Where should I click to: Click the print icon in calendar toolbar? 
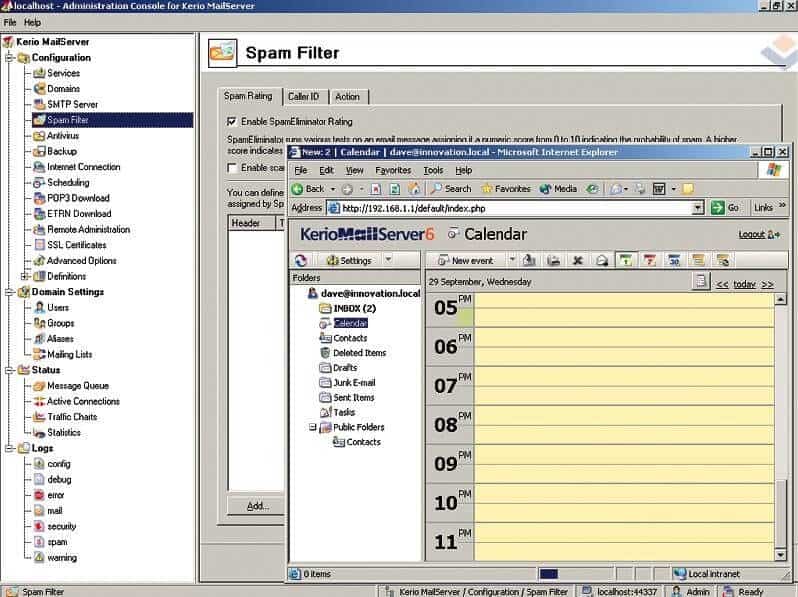[553, 260]
